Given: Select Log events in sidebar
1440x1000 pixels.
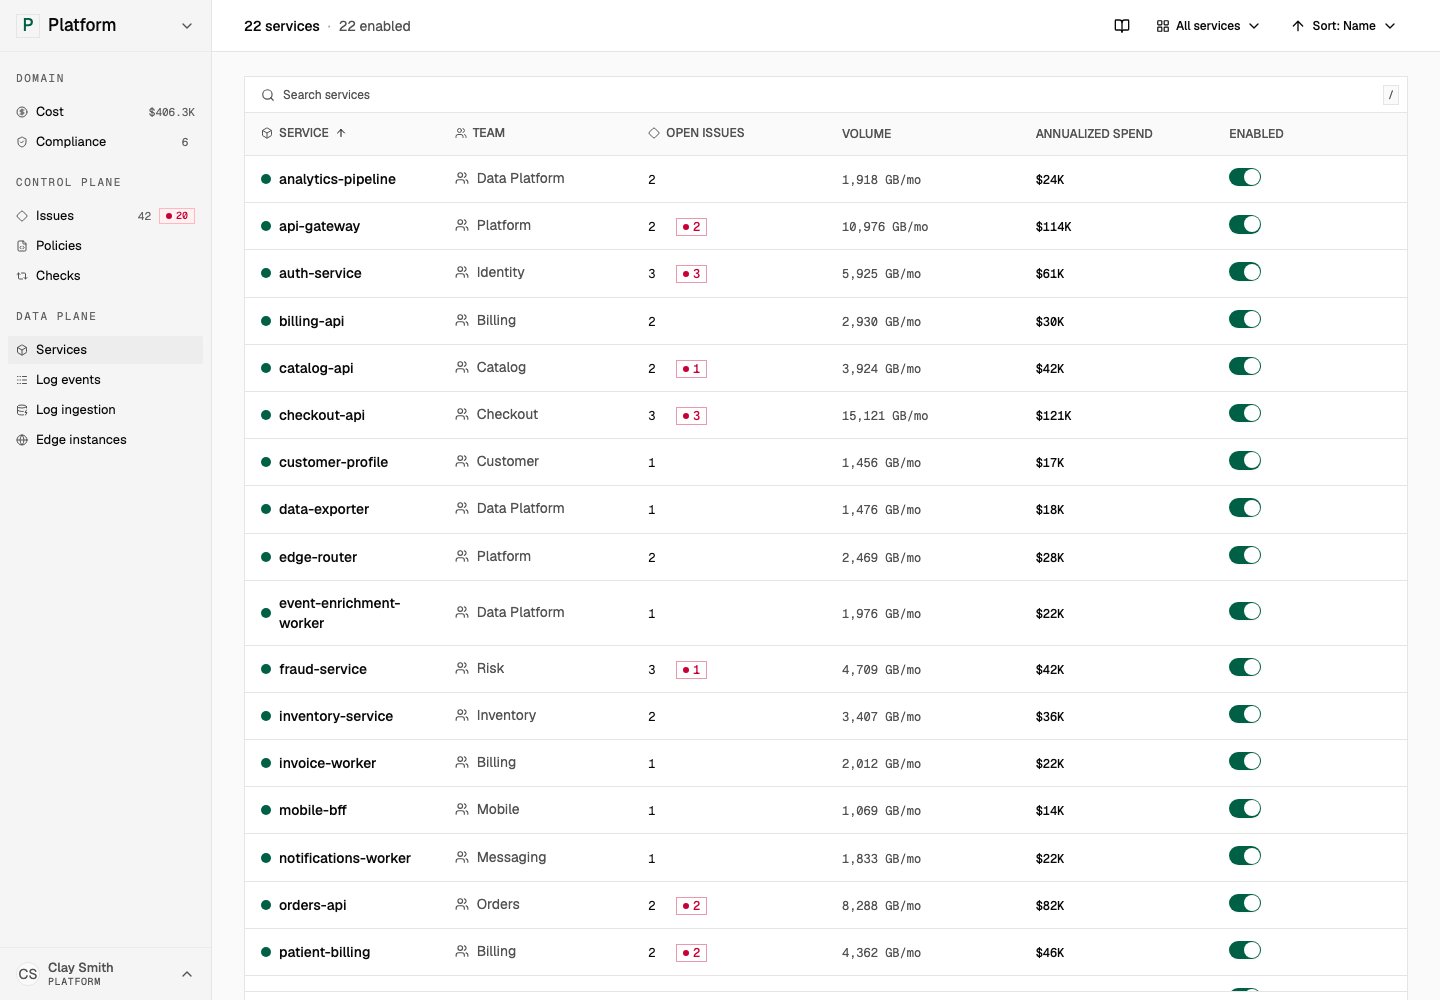Looking at the screenshot, I should point(105,380).
